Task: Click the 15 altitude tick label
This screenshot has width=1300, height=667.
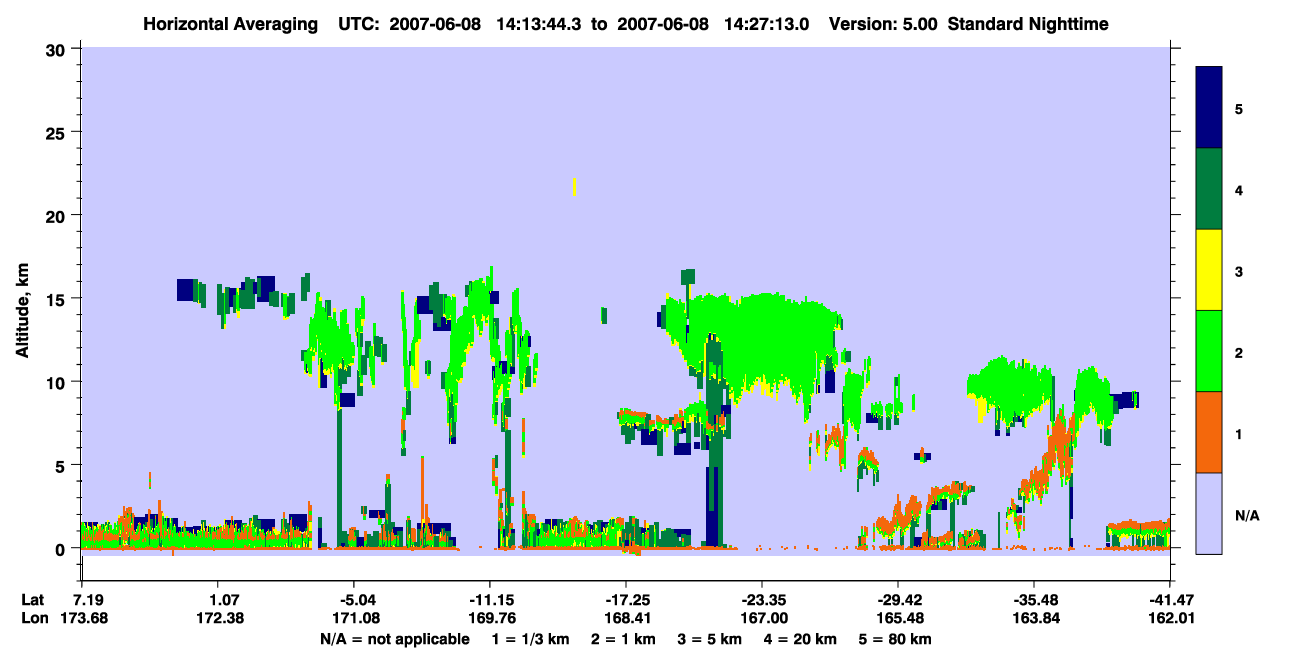Action: (x=58, y=299)
